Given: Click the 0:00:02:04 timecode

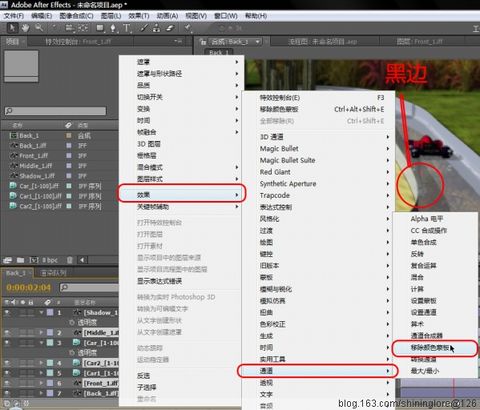Looking at the screenshot, I should click(29, 287).
